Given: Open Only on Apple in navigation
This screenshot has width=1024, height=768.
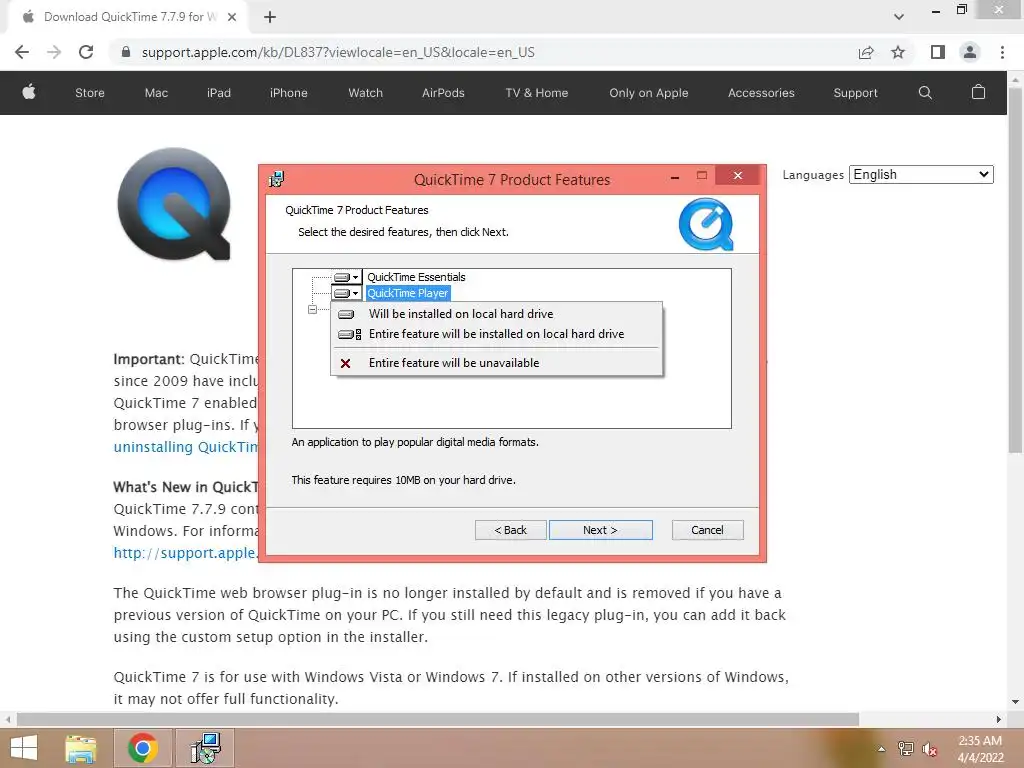Looking at the screenshot, I should pyautogui.click(x=648, y=93).
